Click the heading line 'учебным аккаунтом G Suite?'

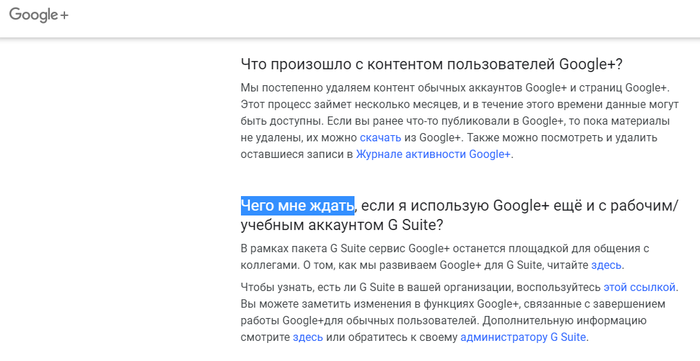coord(342,225)
